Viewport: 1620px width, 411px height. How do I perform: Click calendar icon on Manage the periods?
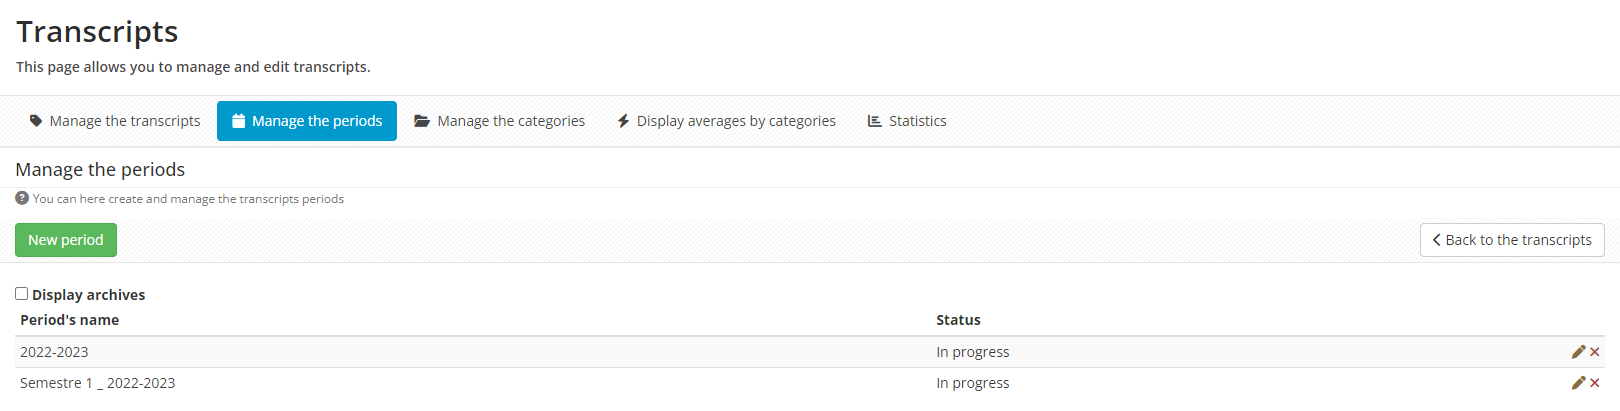coord(239,121)
